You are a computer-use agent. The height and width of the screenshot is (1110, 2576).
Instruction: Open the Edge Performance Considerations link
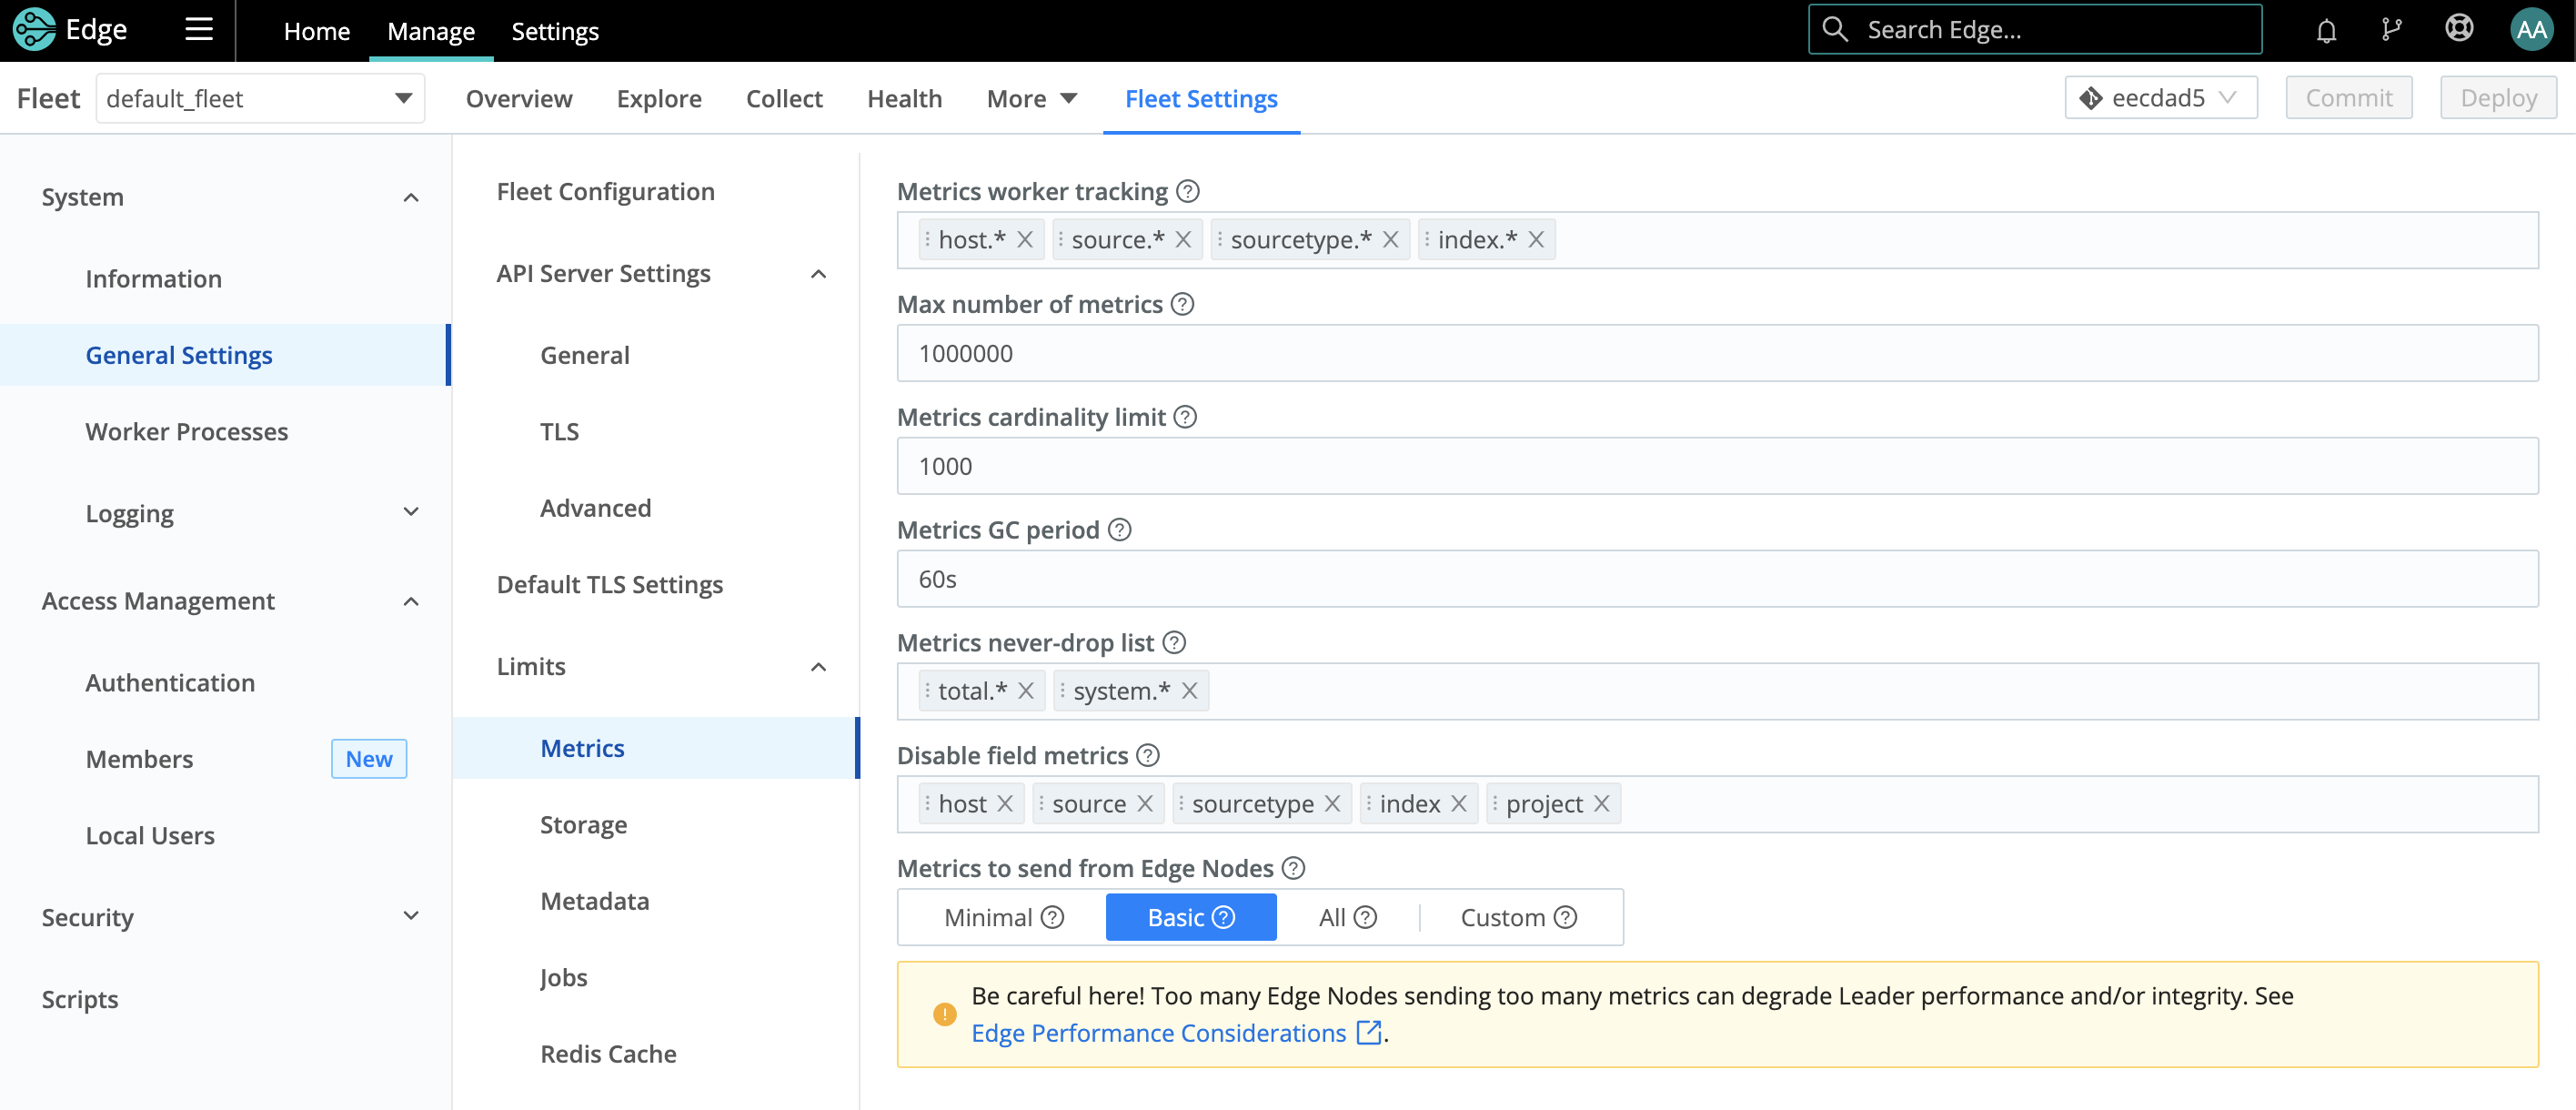point(1157,1033)
